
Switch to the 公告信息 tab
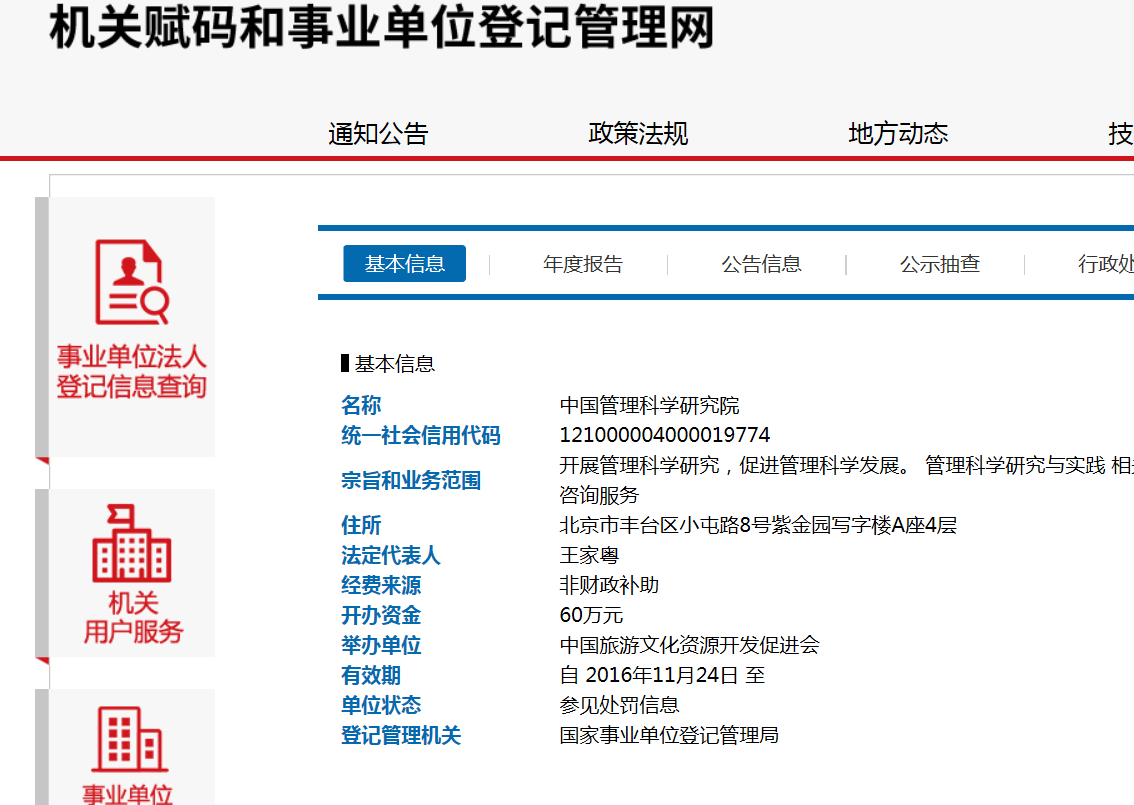pos(762,264)
